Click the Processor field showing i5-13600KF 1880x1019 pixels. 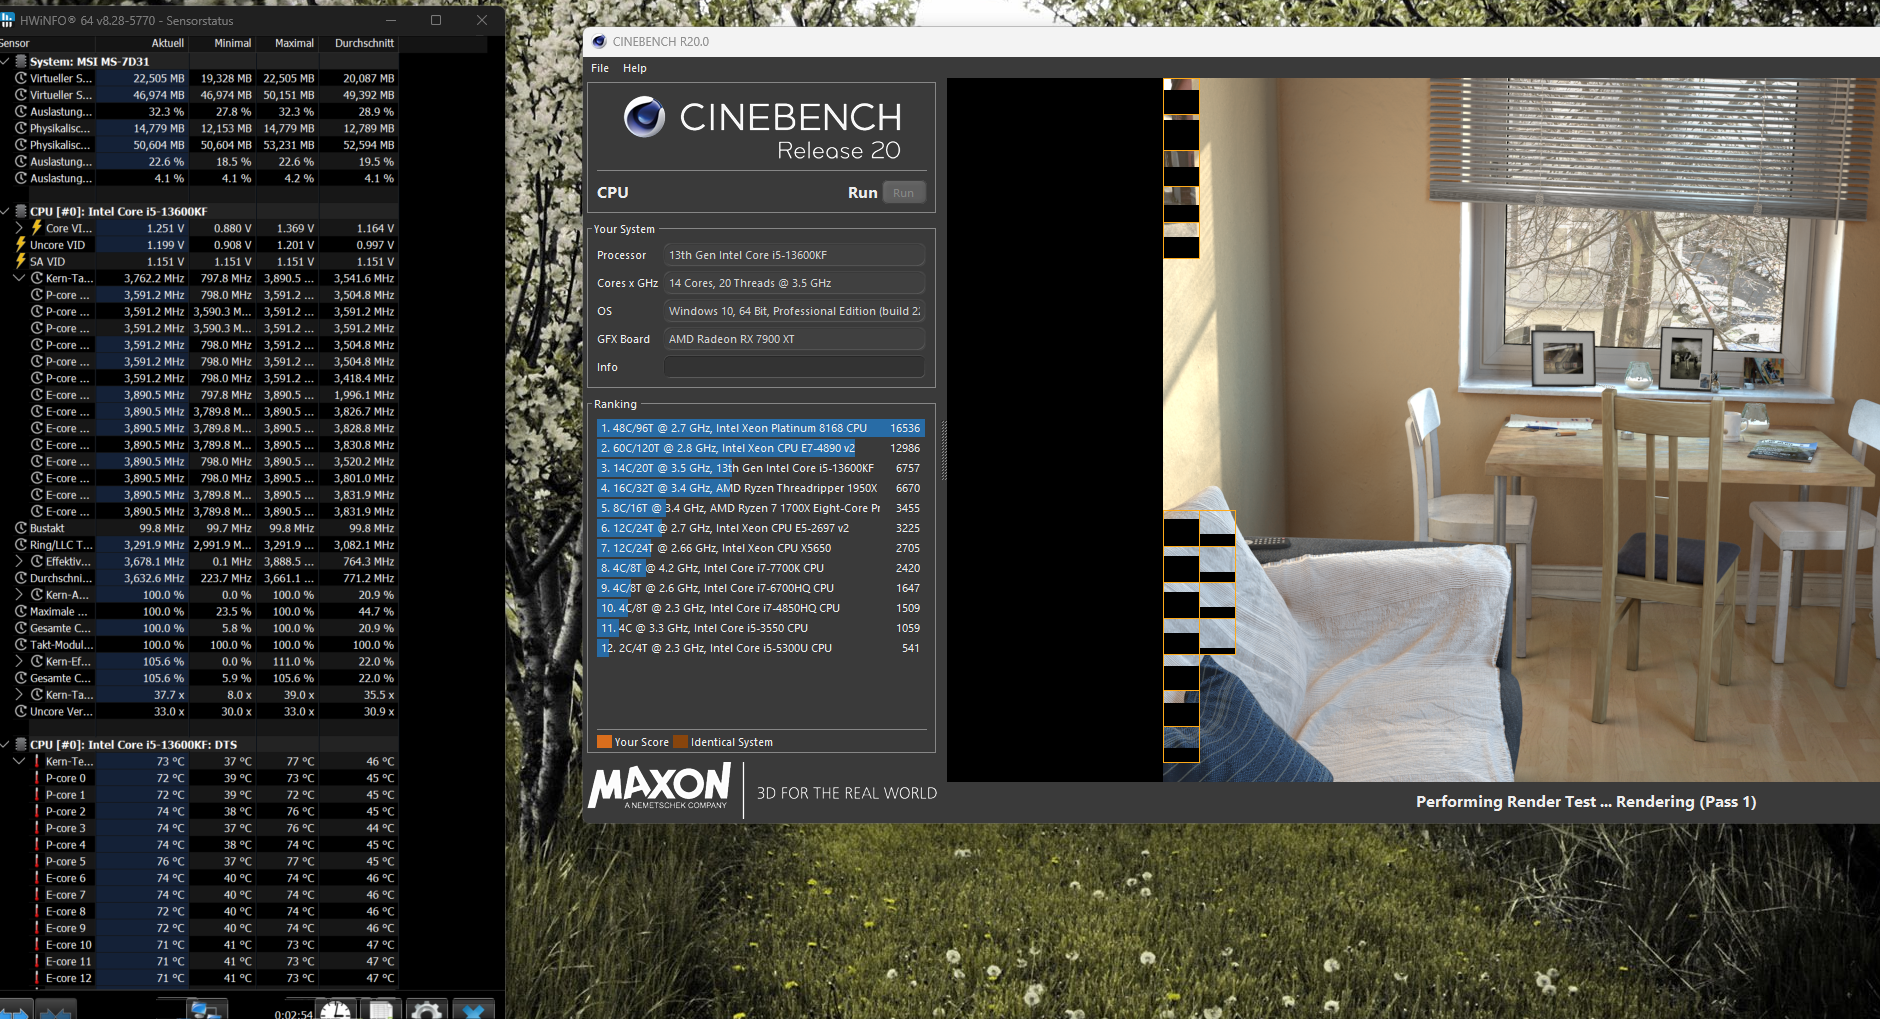point(795,255)
